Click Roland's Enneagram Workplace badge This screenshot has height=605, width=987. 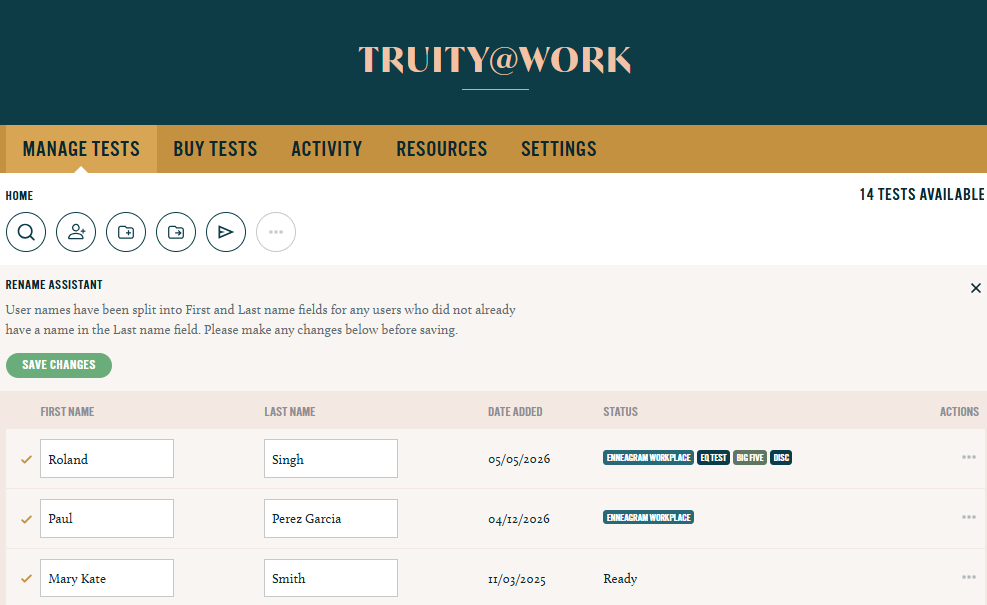(648, 458)
